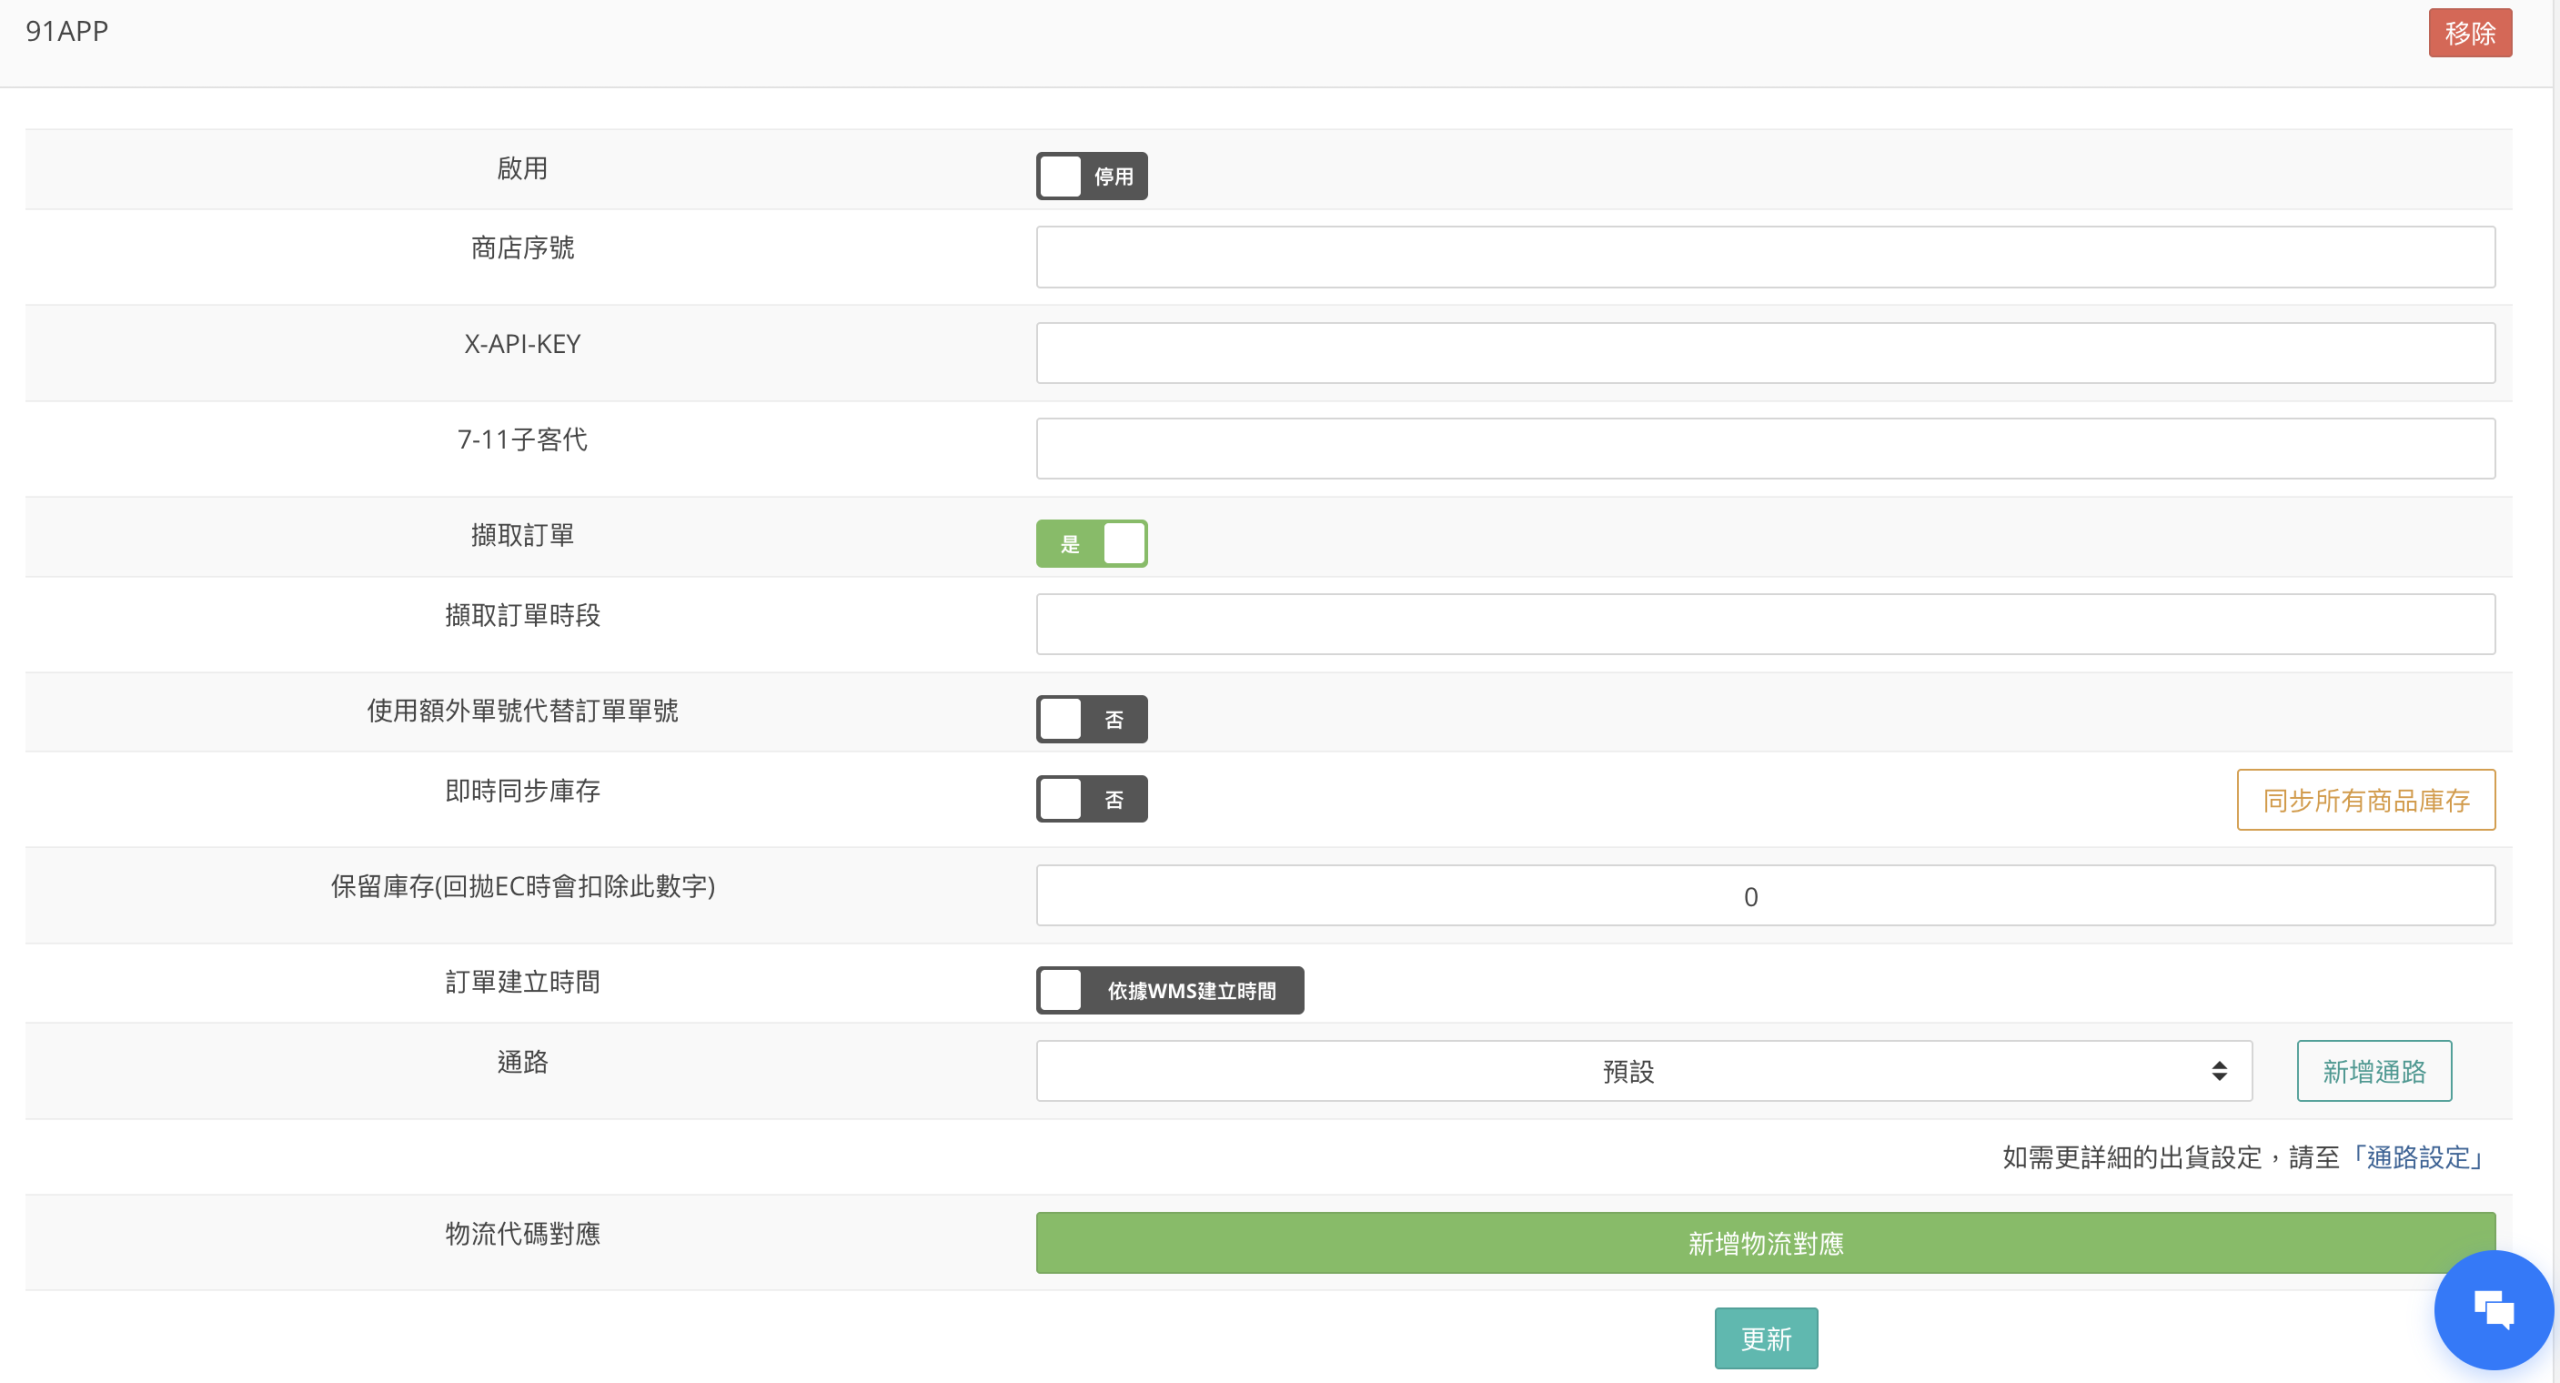Switch the 訂單建立時間 toggle
The height and width of the screenshot is (1383, 2560).
coord(1169,990)
